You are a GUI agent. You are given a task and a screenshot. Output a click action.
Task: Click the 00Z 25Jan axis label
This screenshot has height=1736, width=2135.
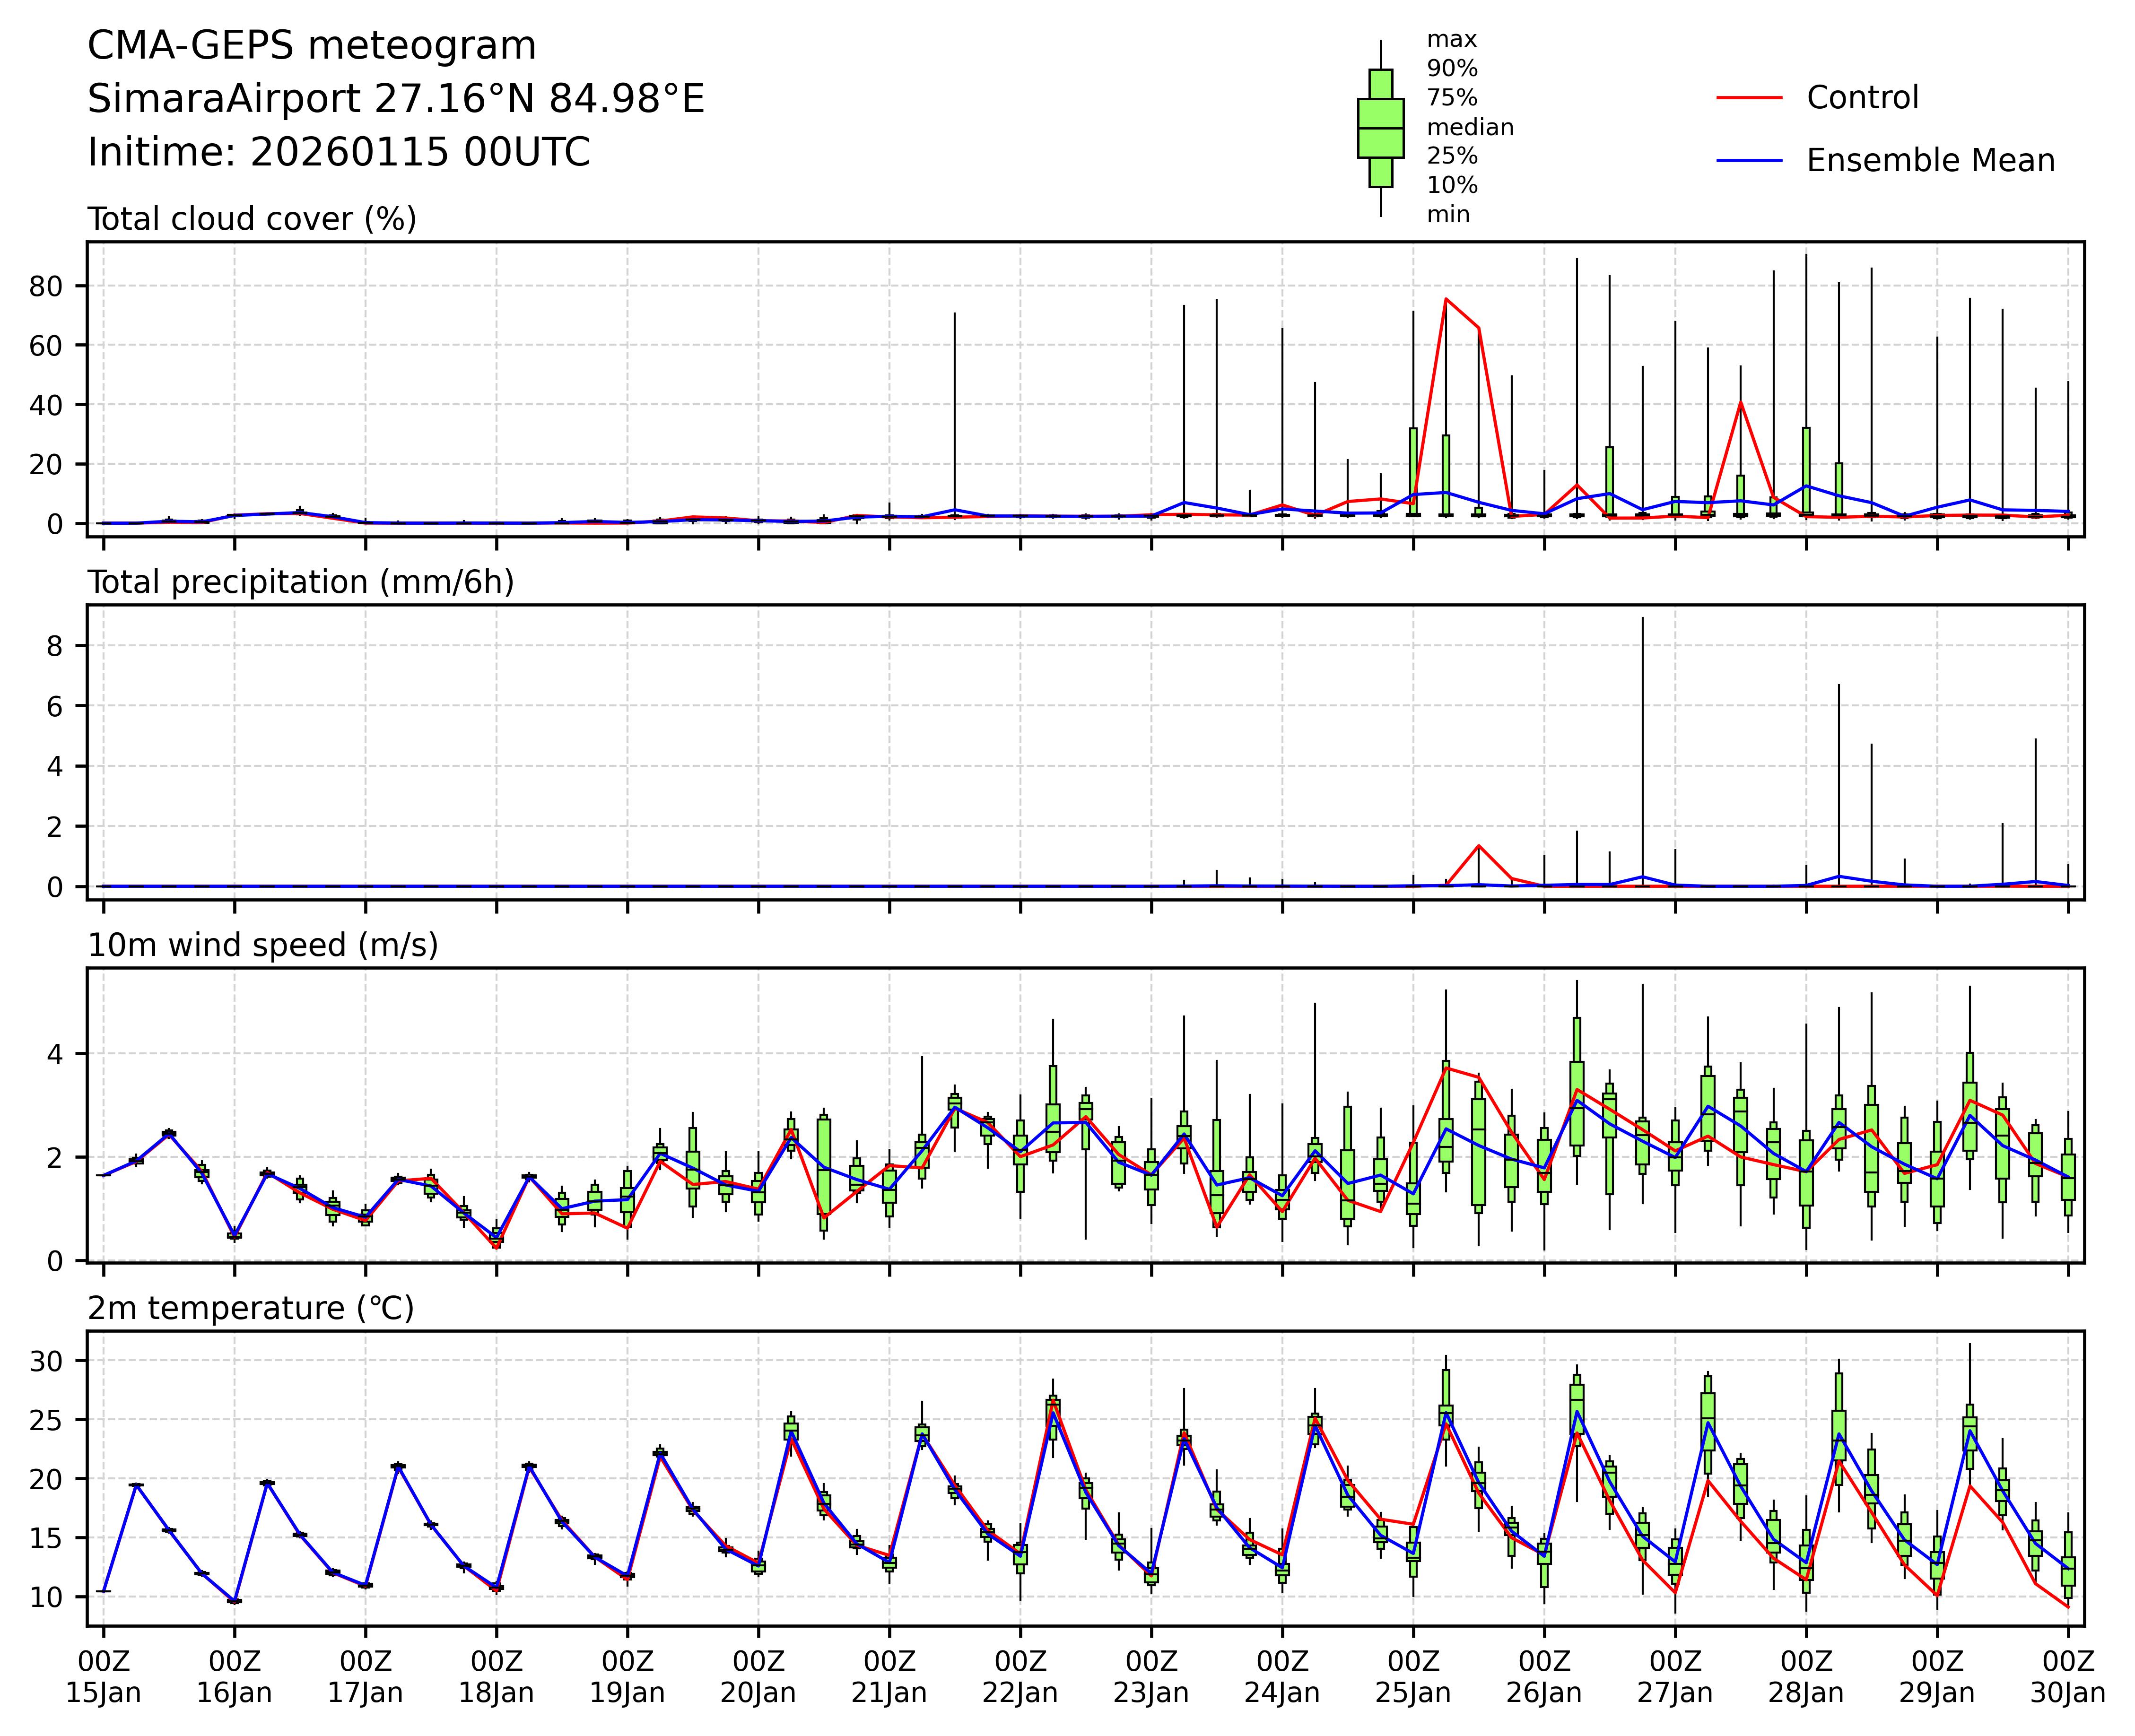[x=1413, y=1677]
